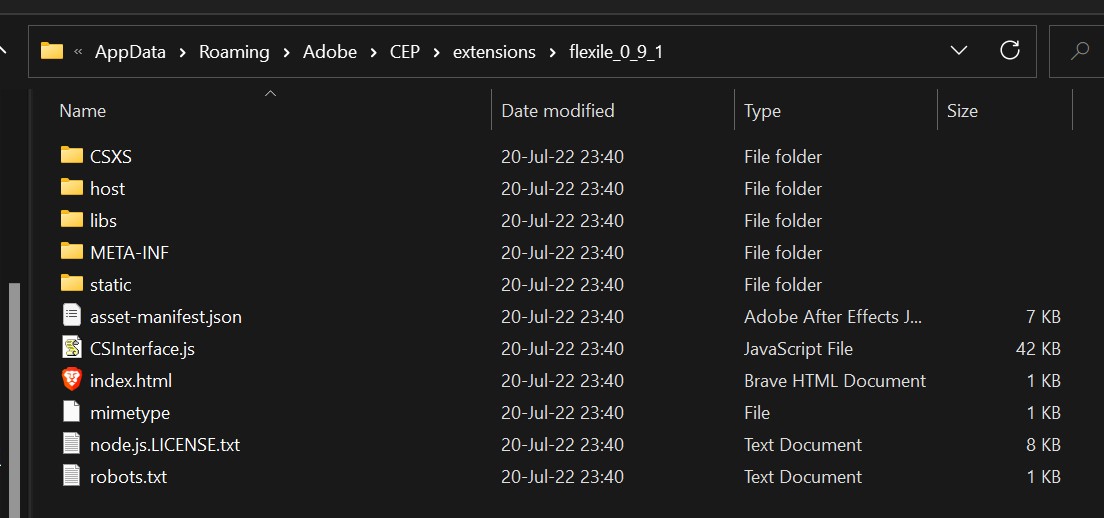Click the Type column header
This screenshot has width=1104, height=518.
762,110
